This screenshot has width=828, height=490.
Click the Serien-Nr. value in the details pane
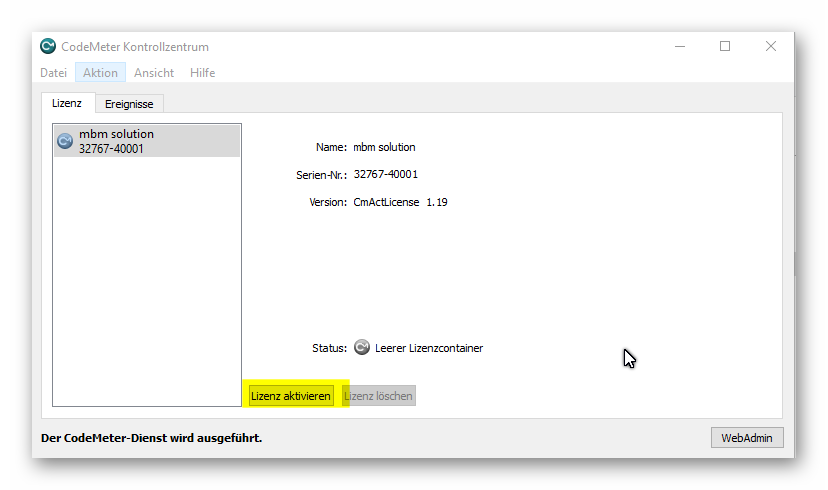pyautogui.click(x=385, y=174)
